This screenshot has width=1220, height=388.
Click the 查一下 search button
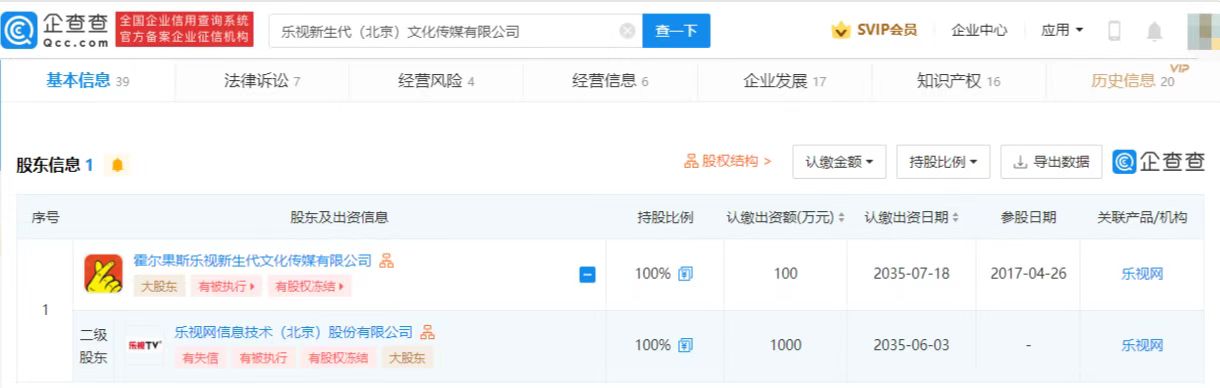(676, 31)
